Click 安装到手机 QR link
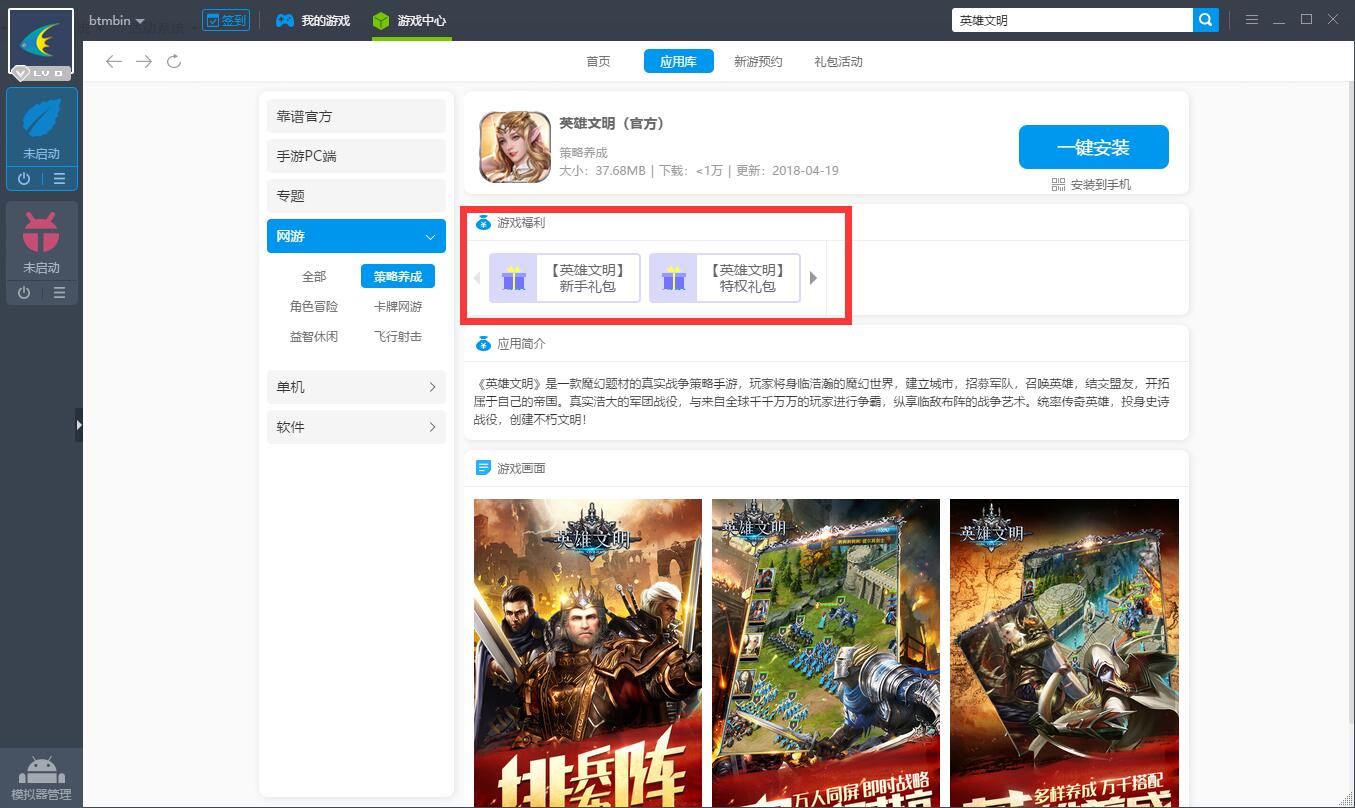The height and width of the screenshot is (808, 1355). (x=1092, y=185)
